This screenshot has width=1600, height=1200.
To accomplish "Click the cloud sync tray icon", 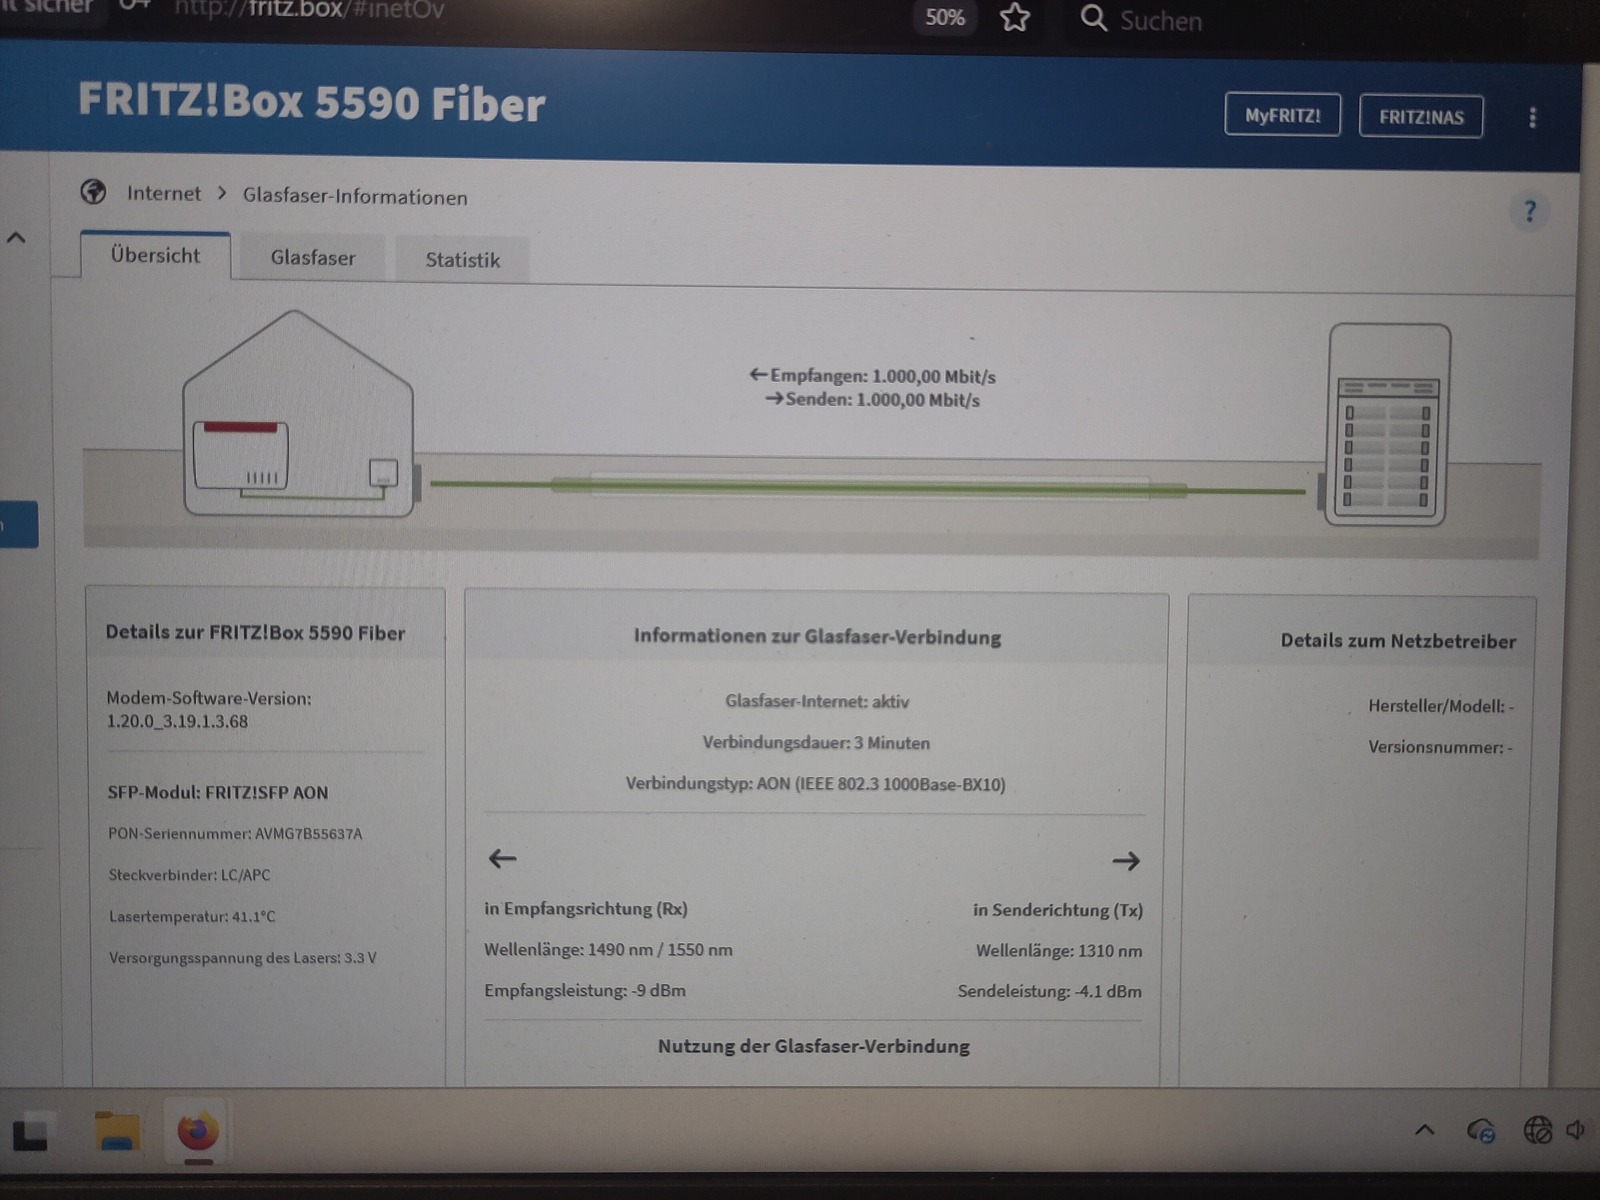I will coord(1480,1131).
